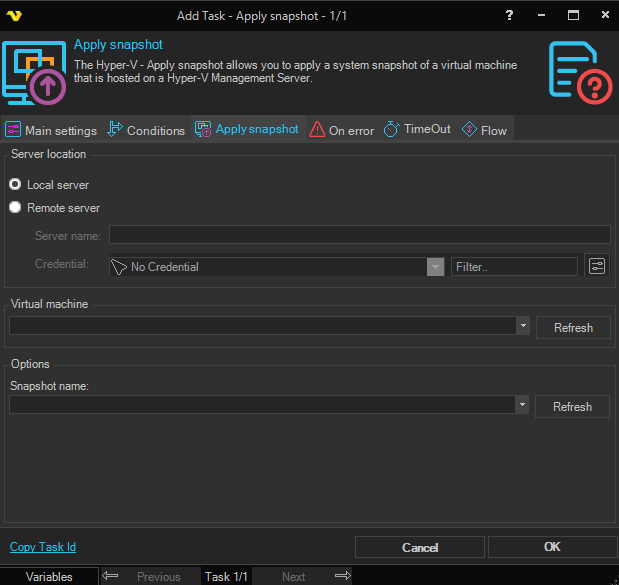The image size is (619, 585).
Task: Expand the Snapshot name dropdown
Action: (523, 405)
